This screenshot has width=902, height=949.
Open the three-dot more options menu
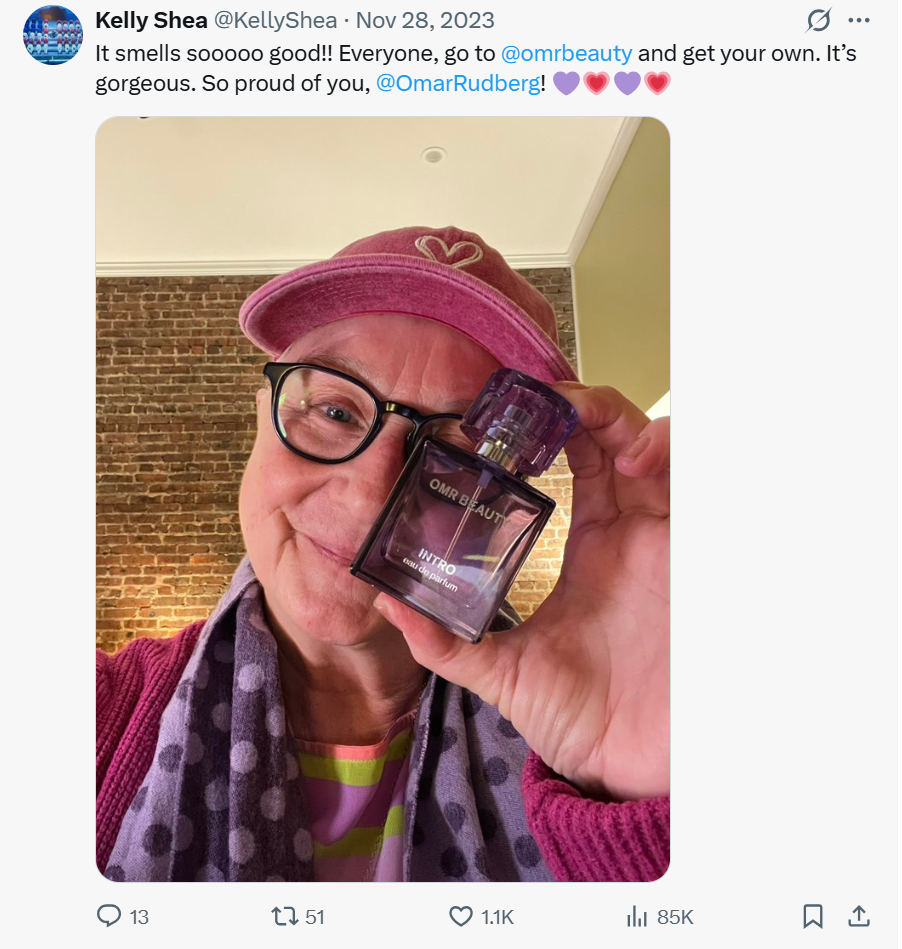(x=858, y=21)
